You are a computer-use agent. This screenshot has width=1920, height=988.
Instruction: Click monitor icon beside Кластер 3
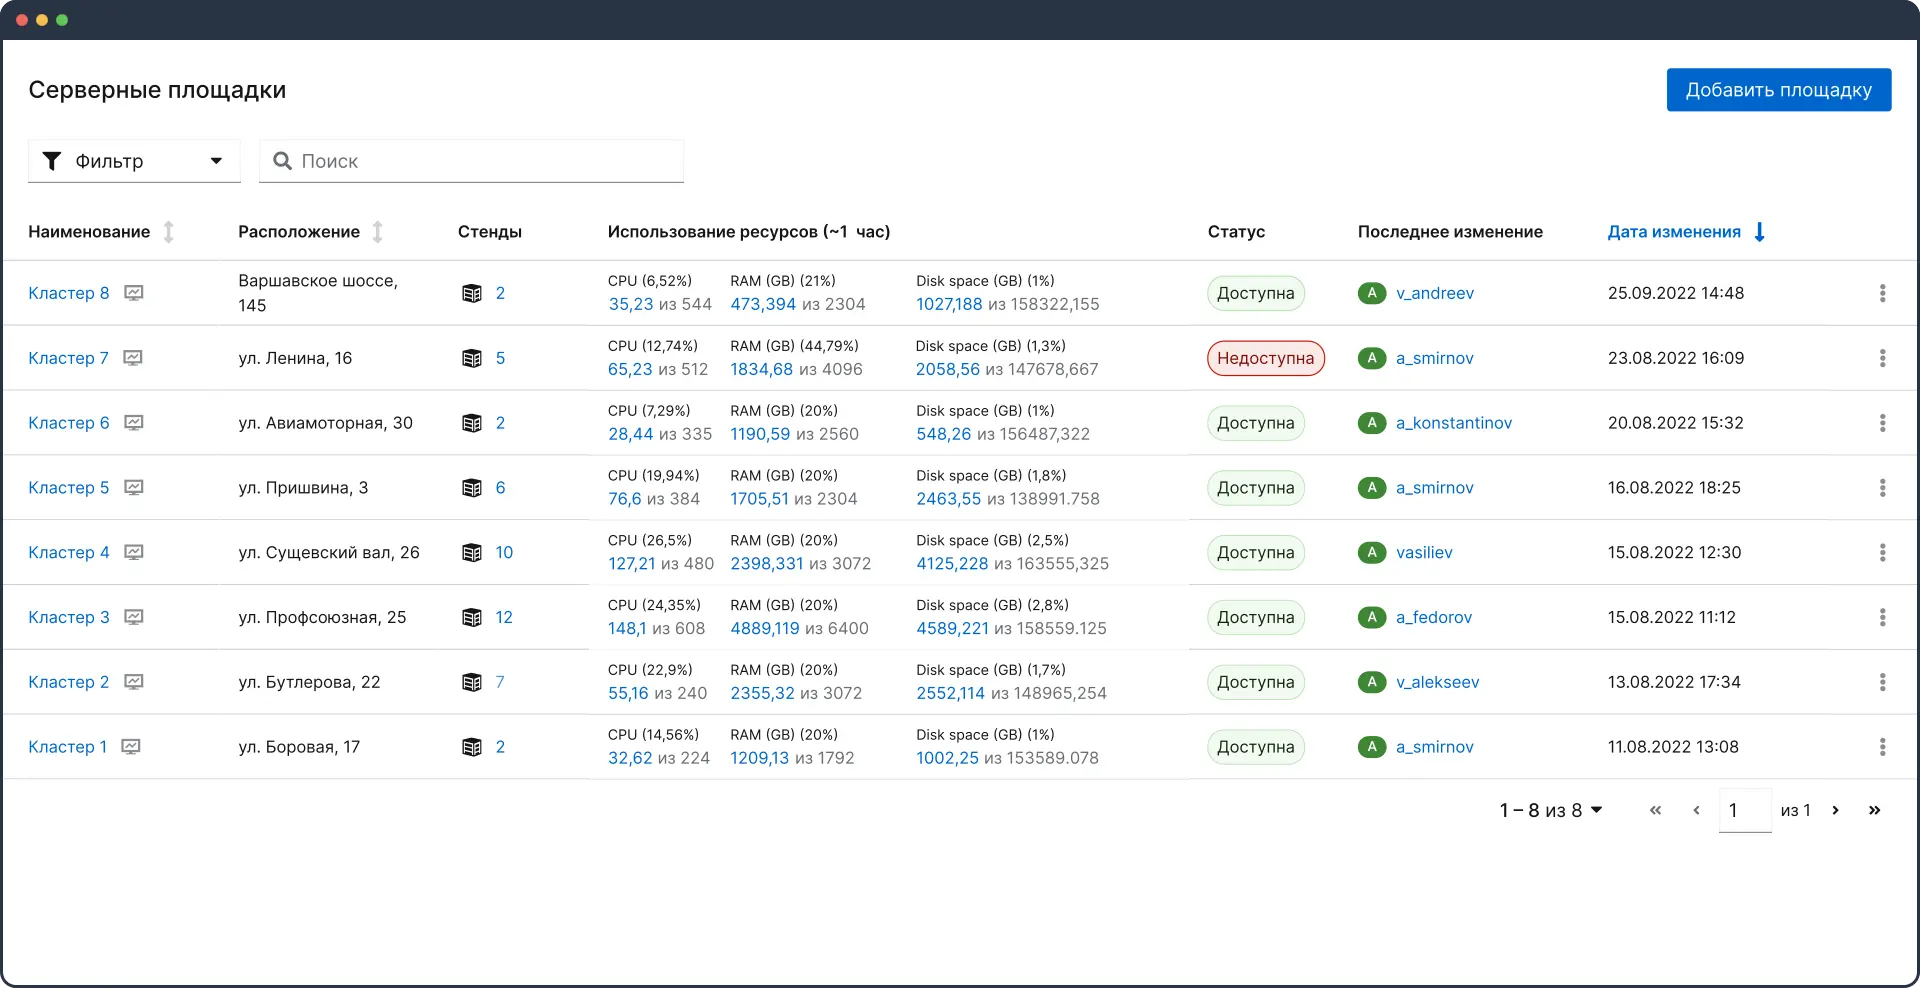pyautogui.click(x=134, y=617)
